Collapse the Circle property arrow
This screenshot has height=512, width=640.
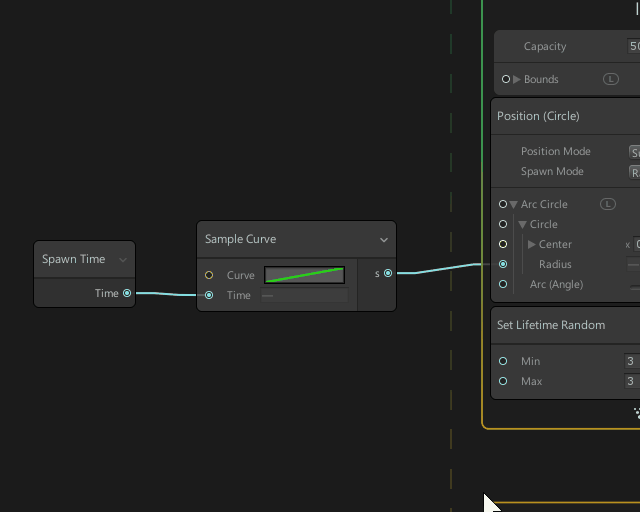pyautogui.click(x=522, y=225)
